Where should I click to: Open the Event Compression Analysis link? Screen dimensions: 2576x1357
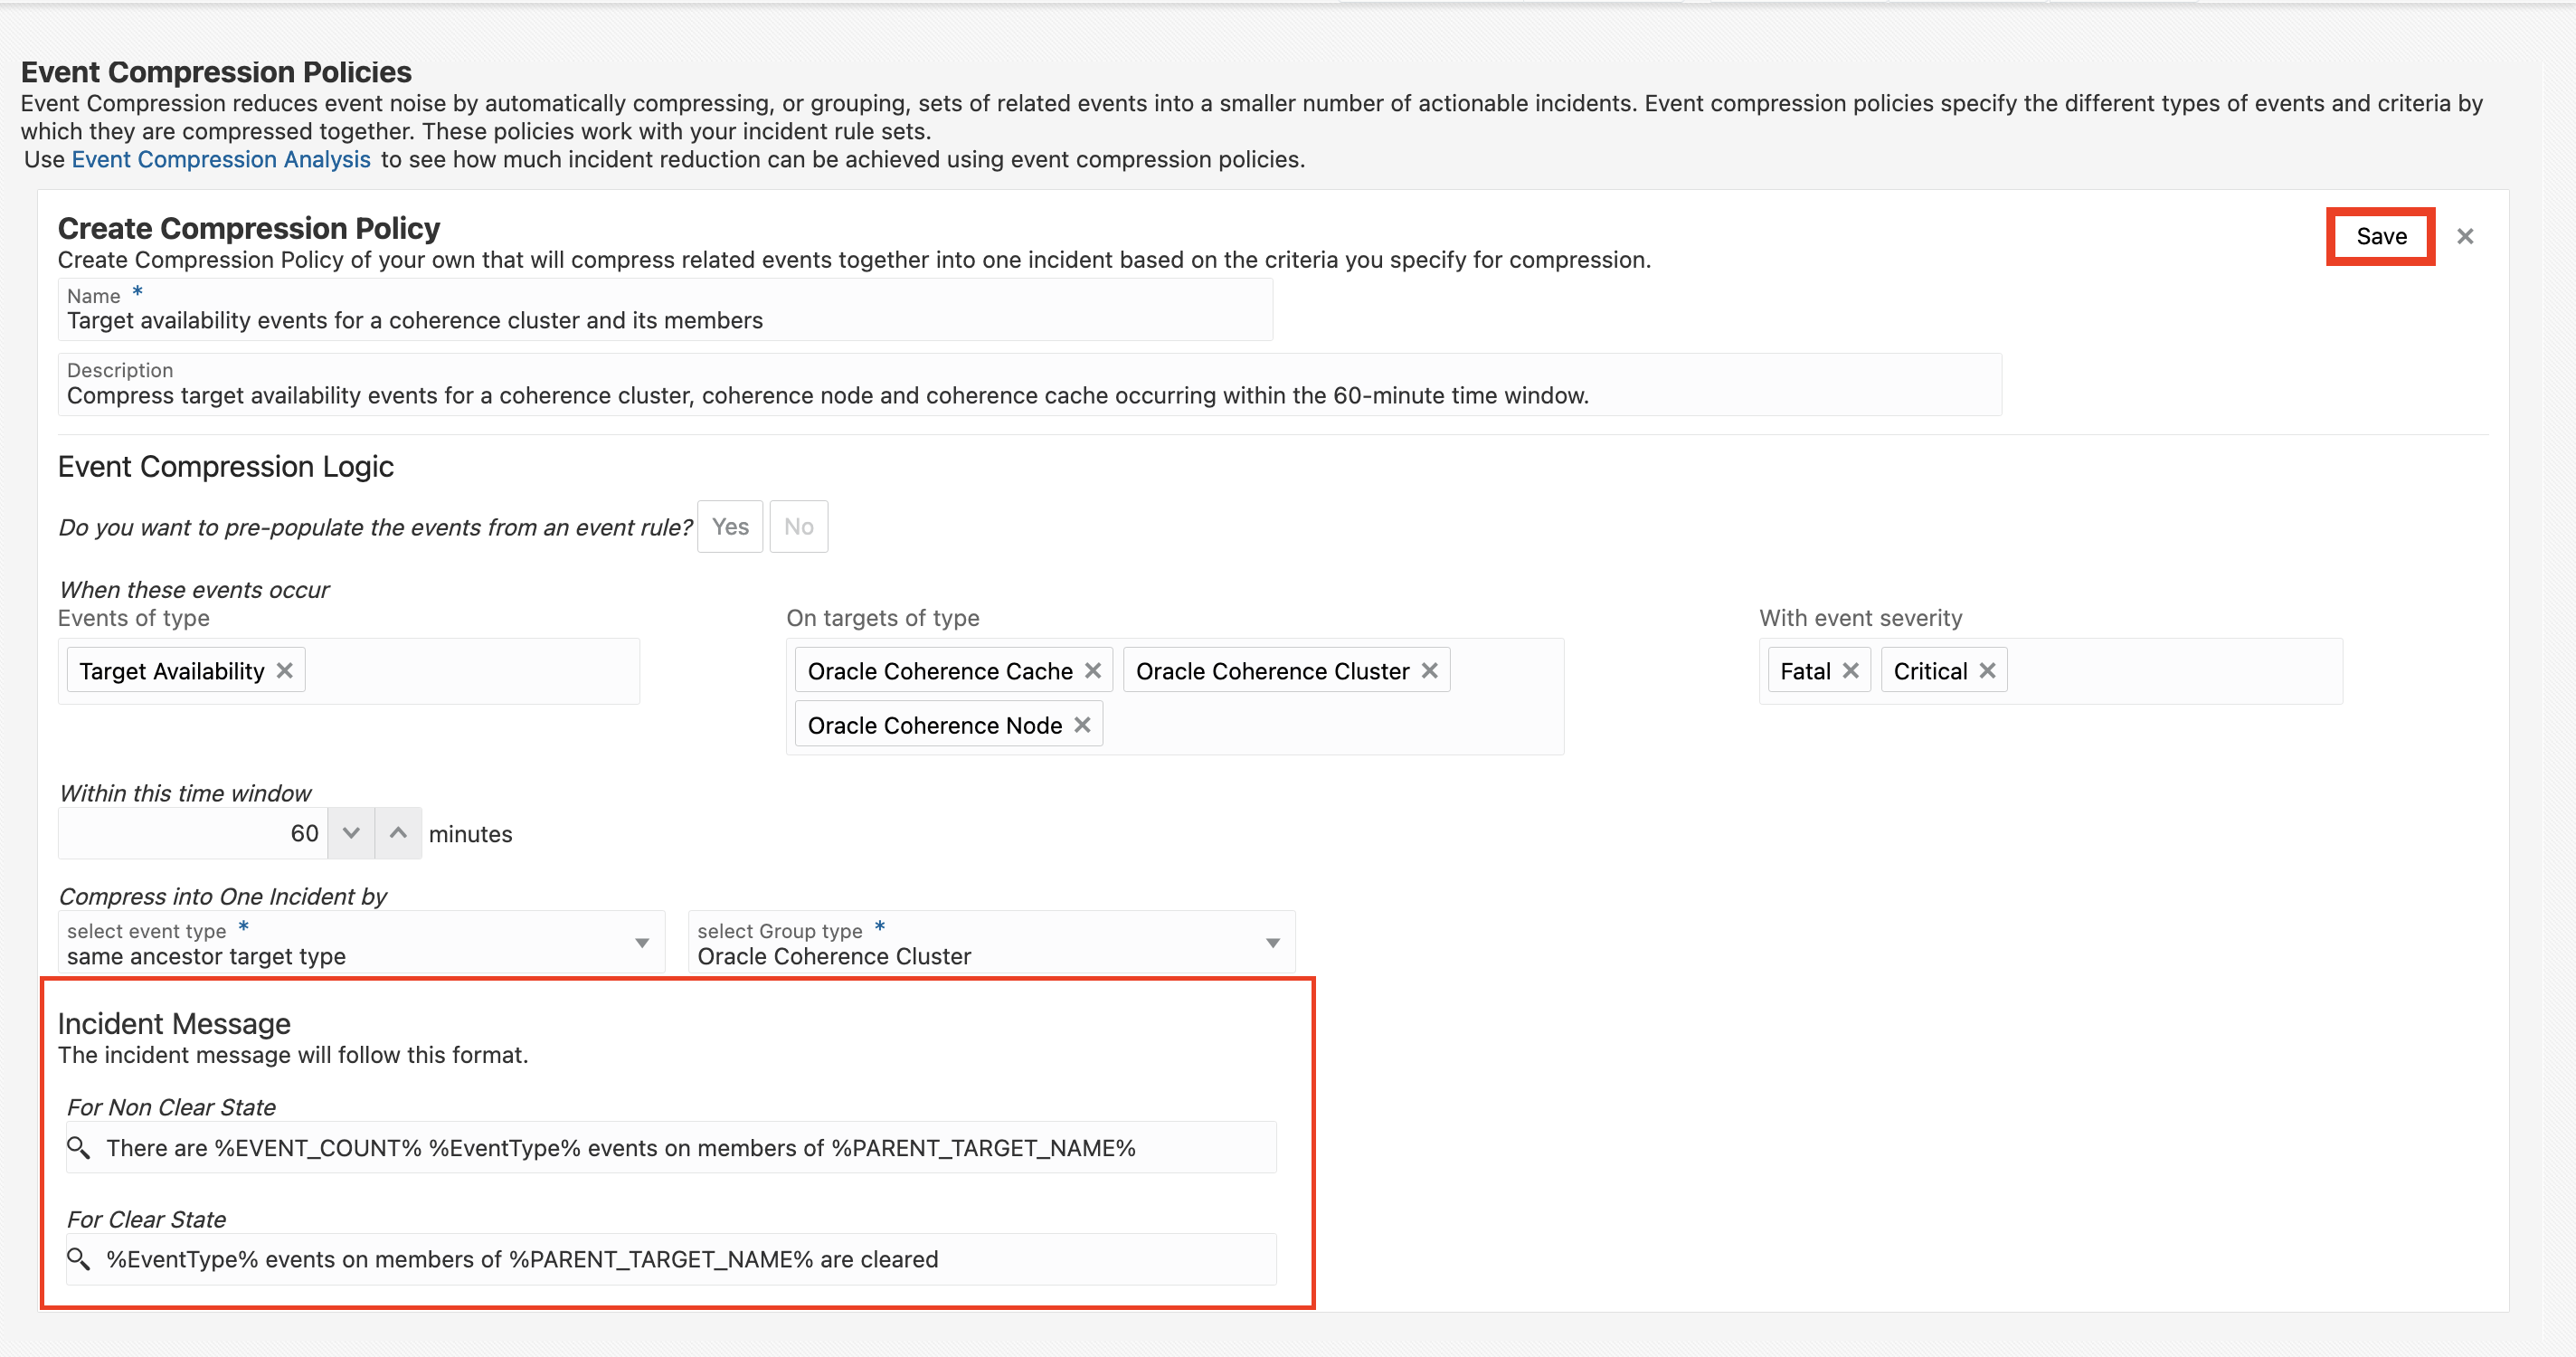pos(221,159)
